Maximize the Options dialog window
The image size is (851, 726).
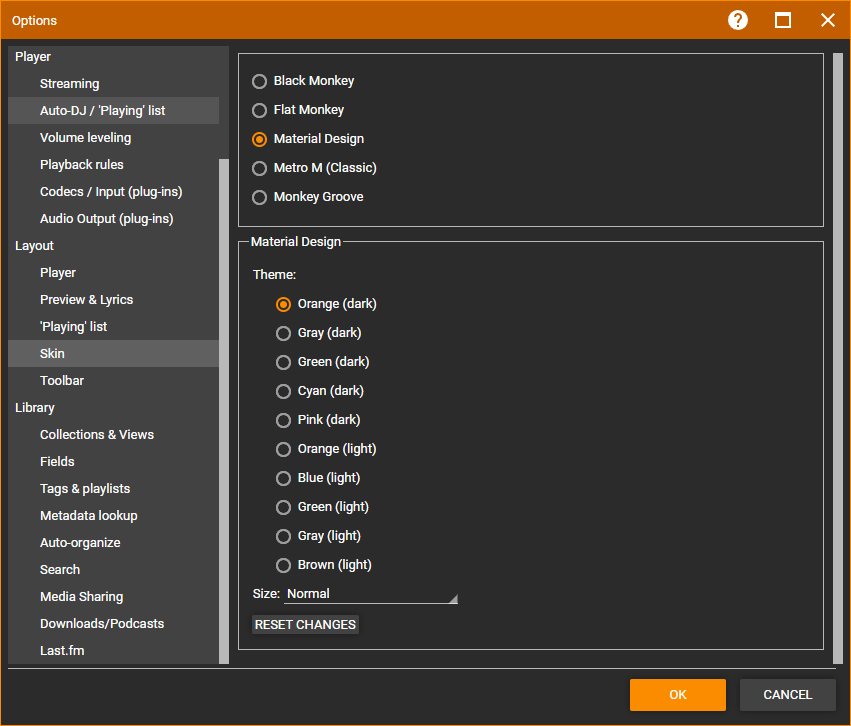[x=783, y=20]
